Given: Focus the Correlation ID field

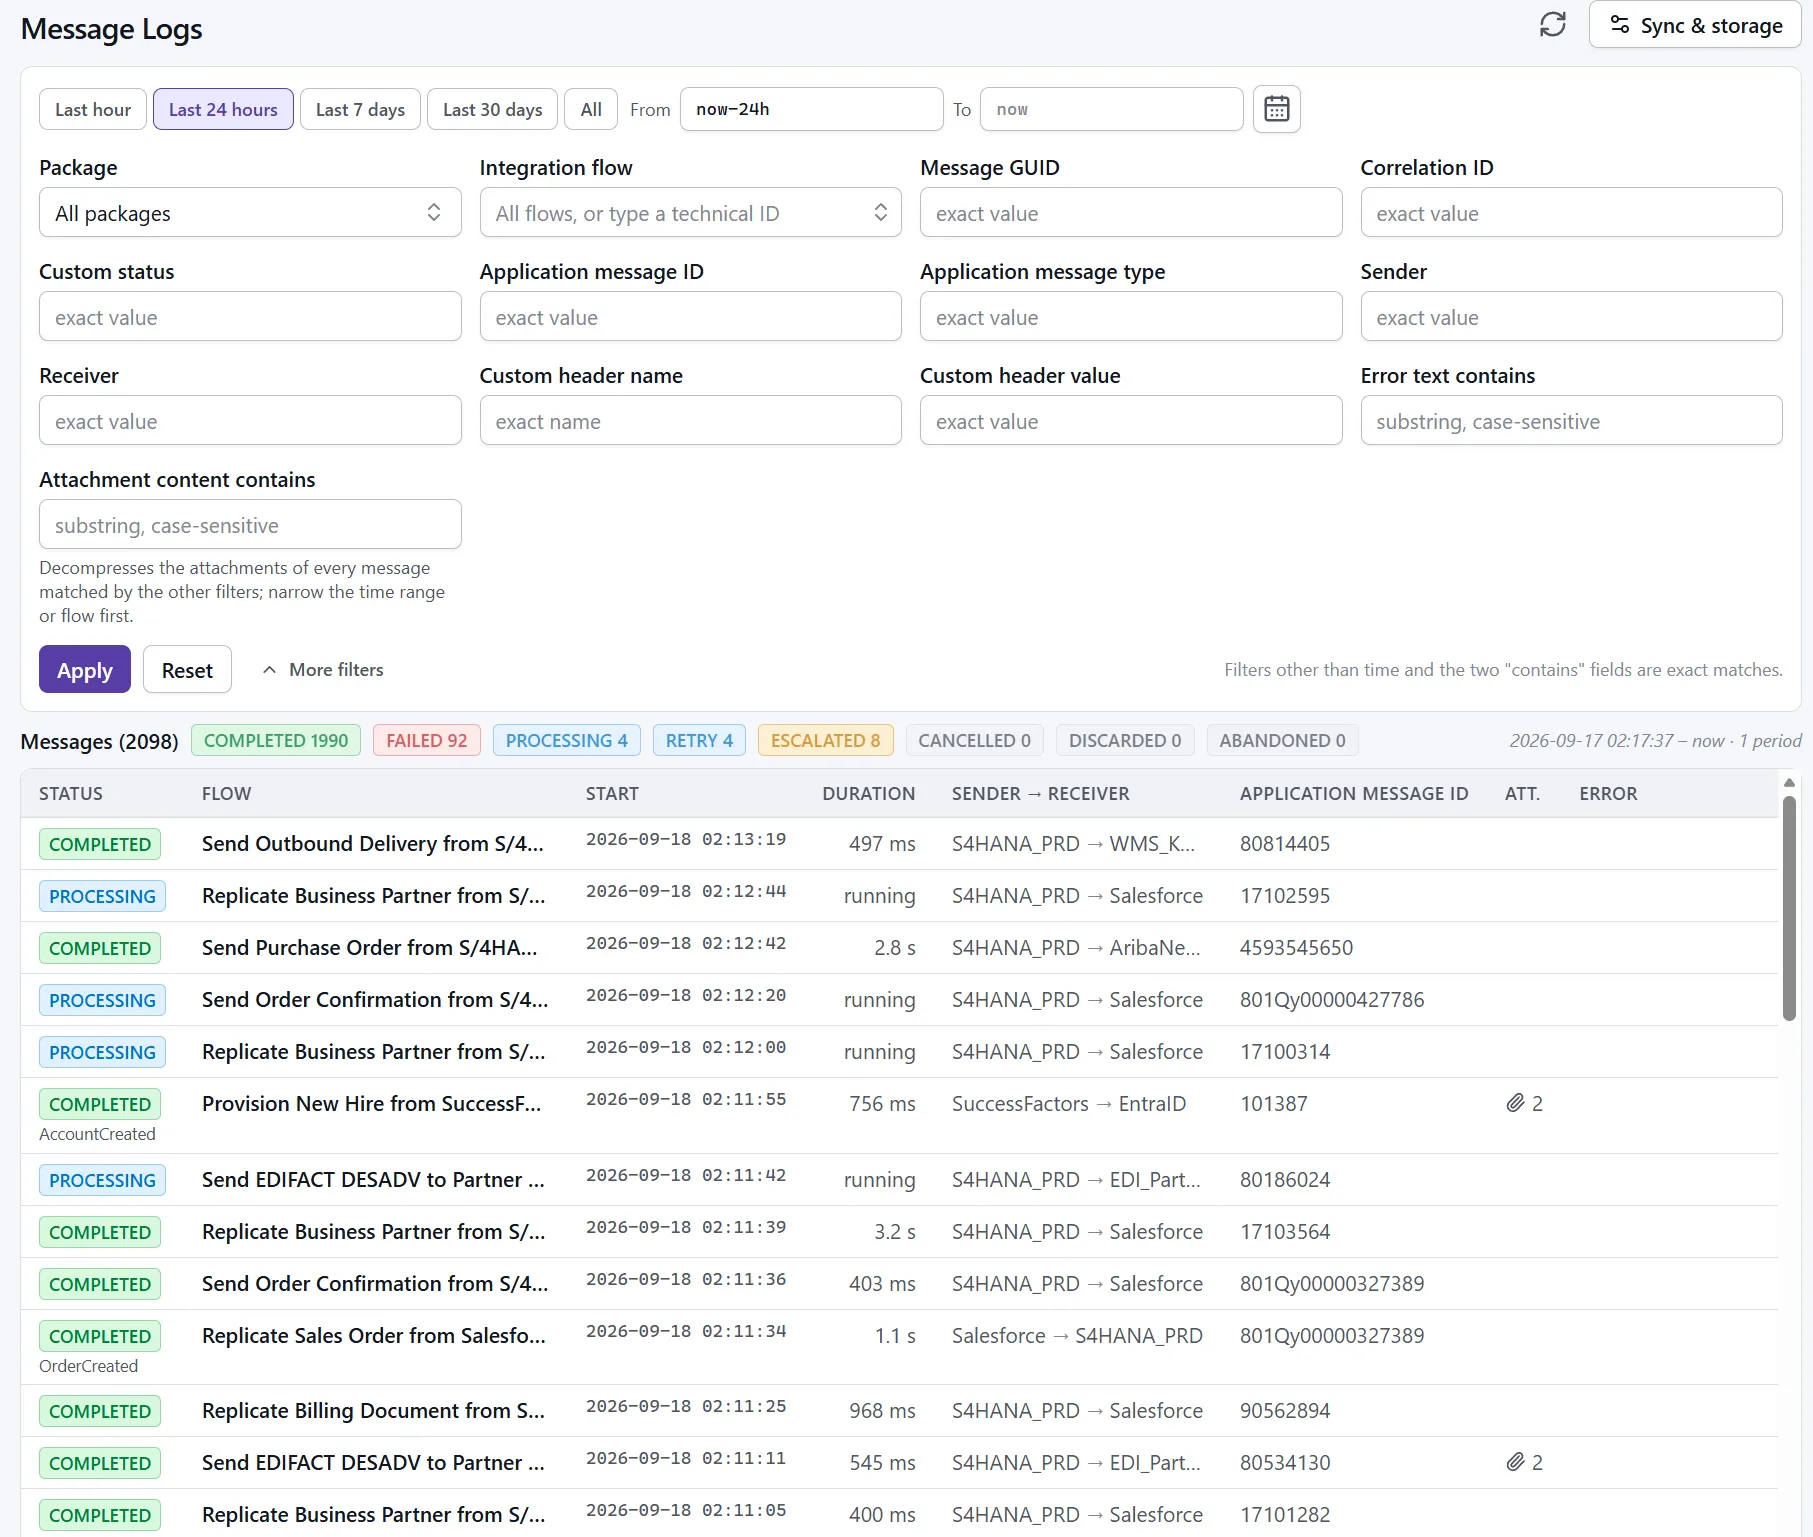Looking at the screenshot, I should (1571, 213).
